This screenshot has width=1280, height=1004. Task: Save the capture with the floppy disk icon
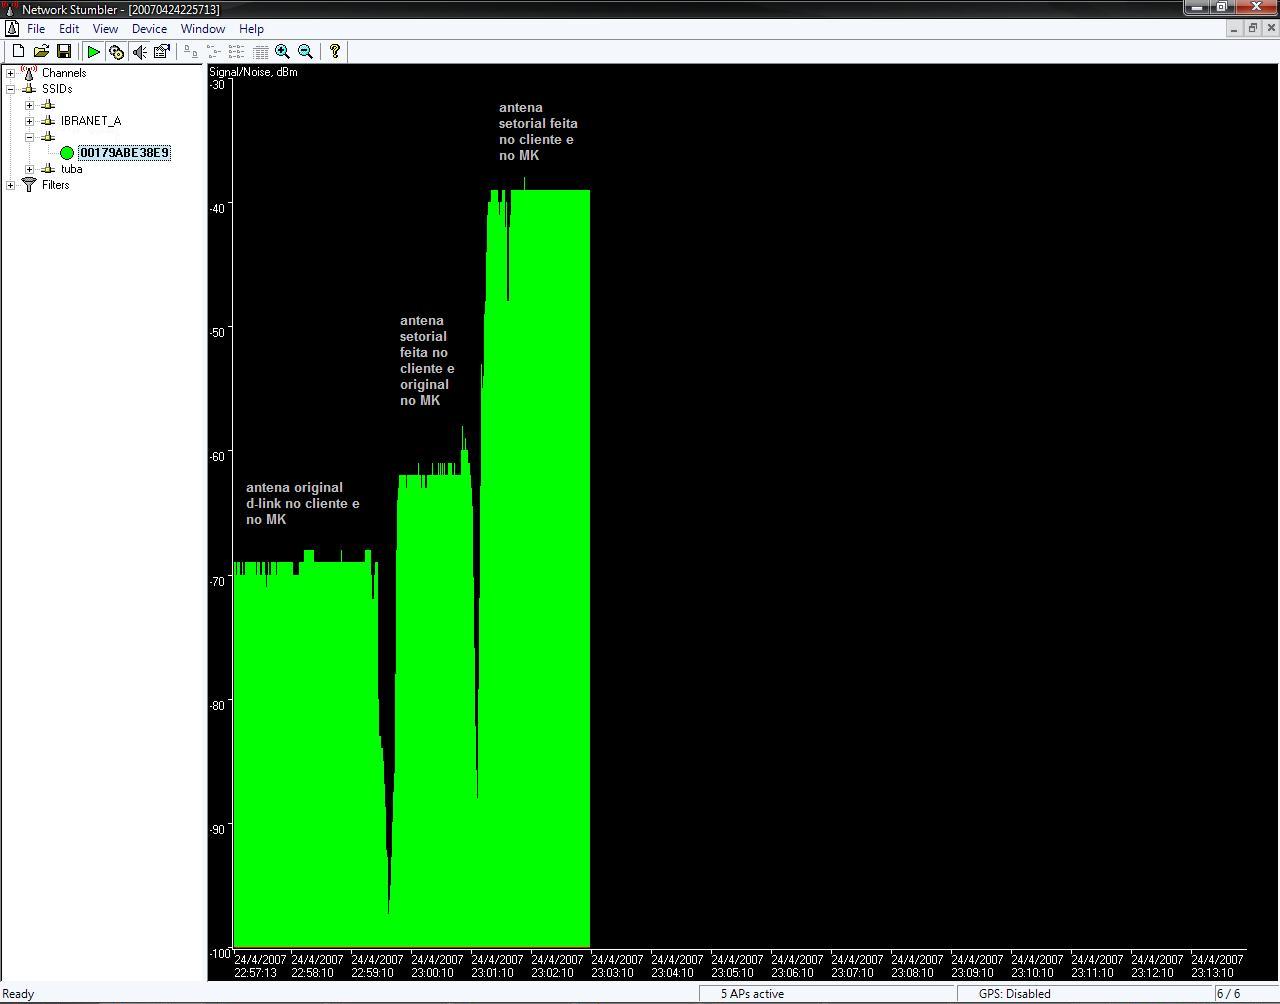(64, 51)
